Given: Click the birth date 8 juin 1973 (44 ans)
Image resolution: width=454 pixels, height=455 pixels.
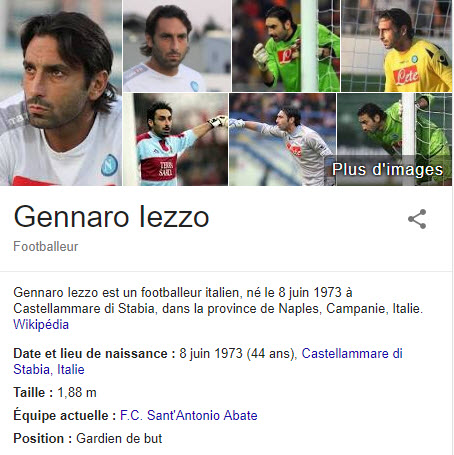Looking at the screenshot, I should [238, 353].
